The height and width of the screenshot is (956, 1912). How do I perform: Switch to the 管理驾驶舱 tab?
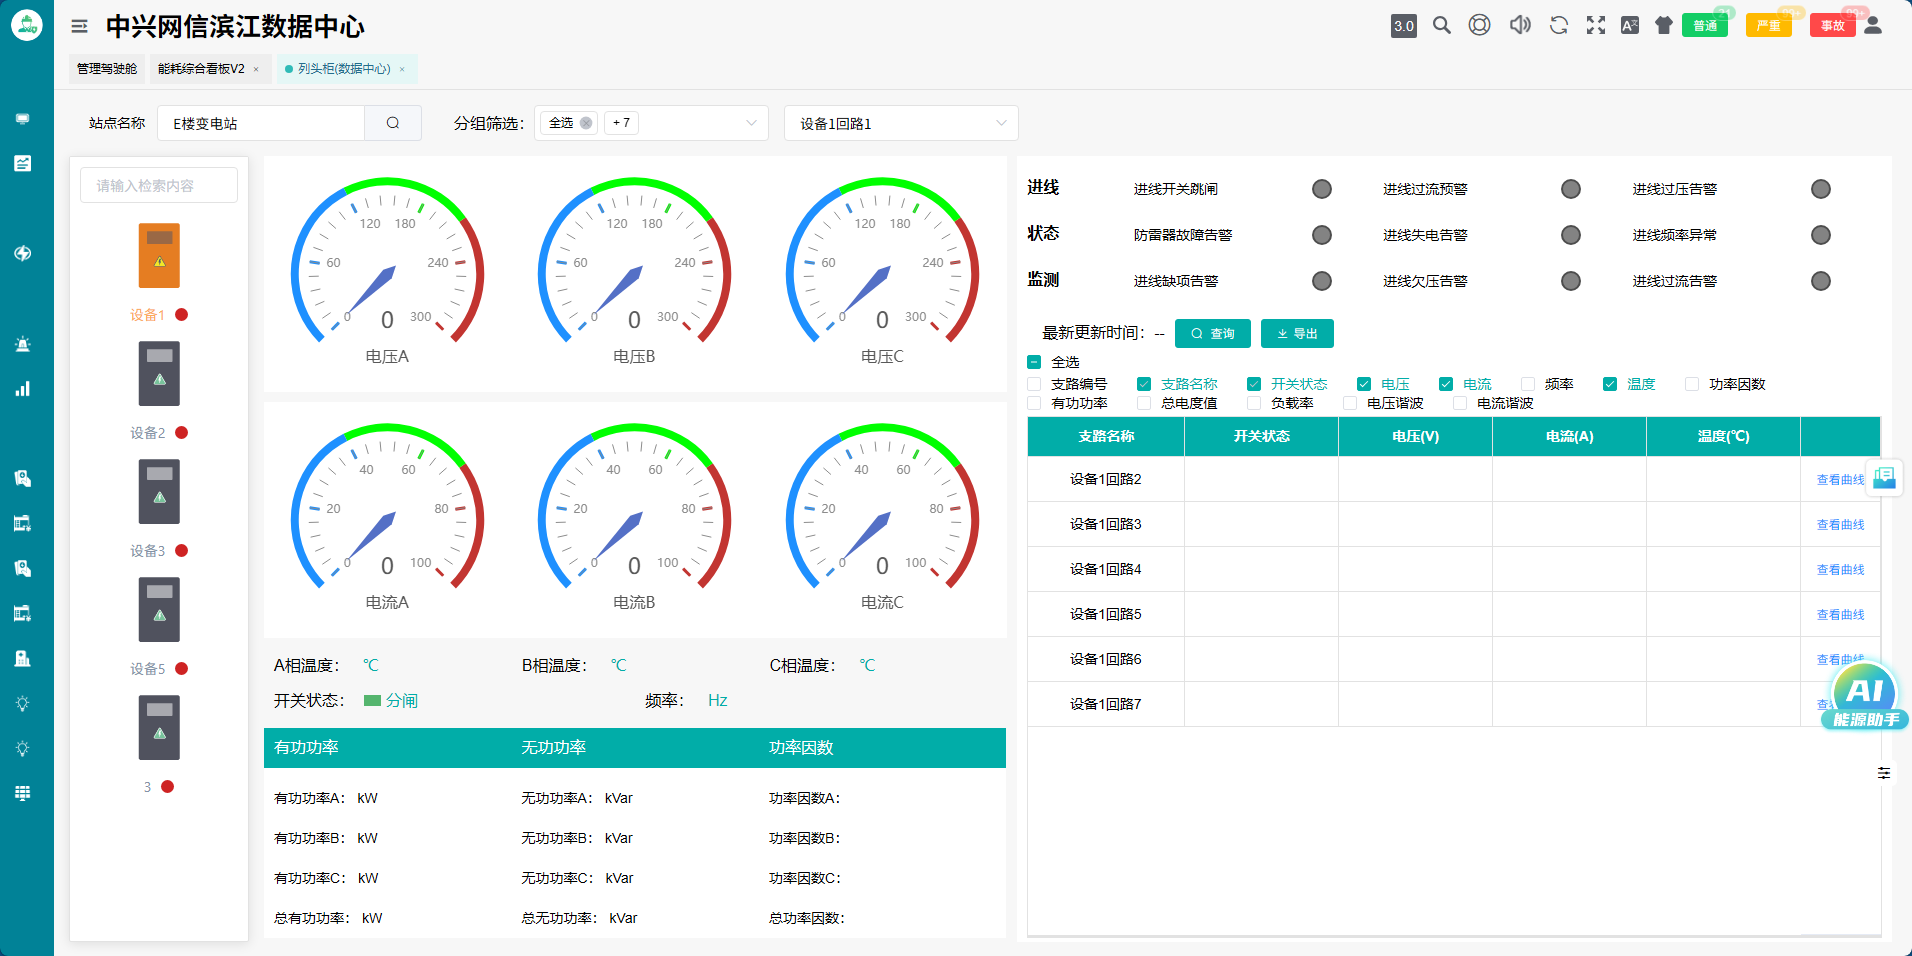(x=107, y=69)
